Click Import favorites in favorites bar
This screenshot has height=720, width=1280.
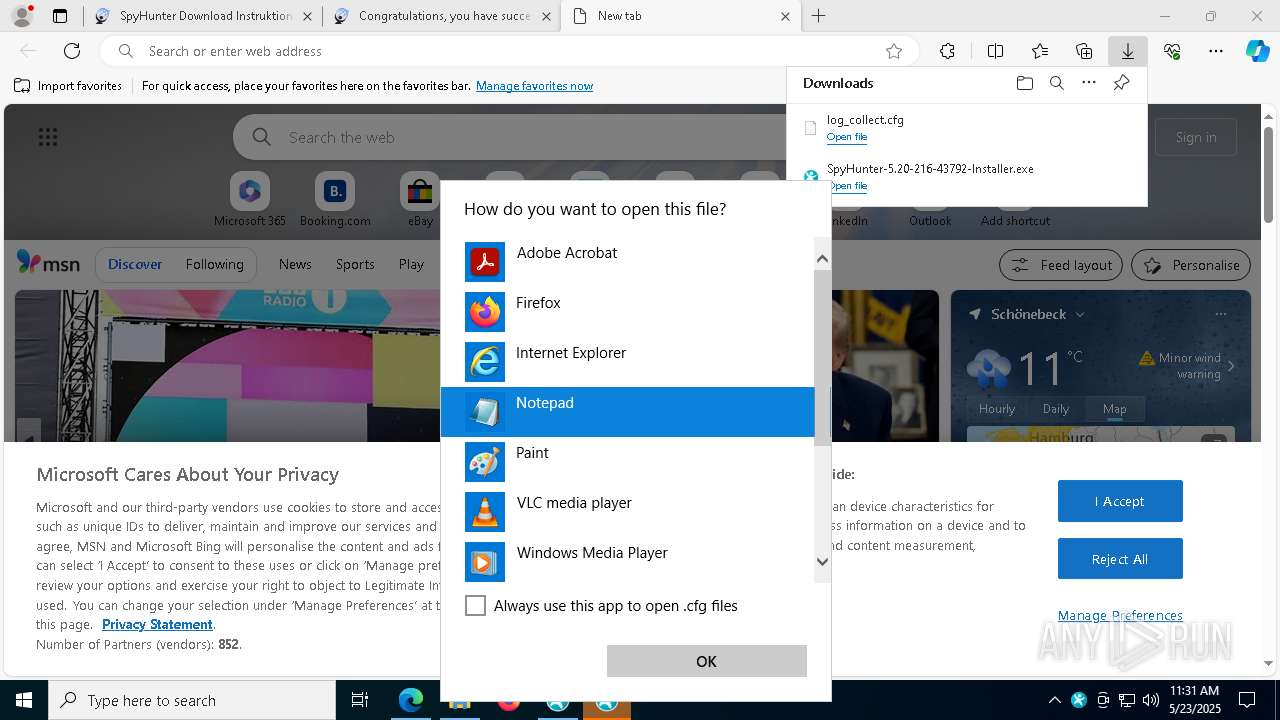[x=68, y=86]
